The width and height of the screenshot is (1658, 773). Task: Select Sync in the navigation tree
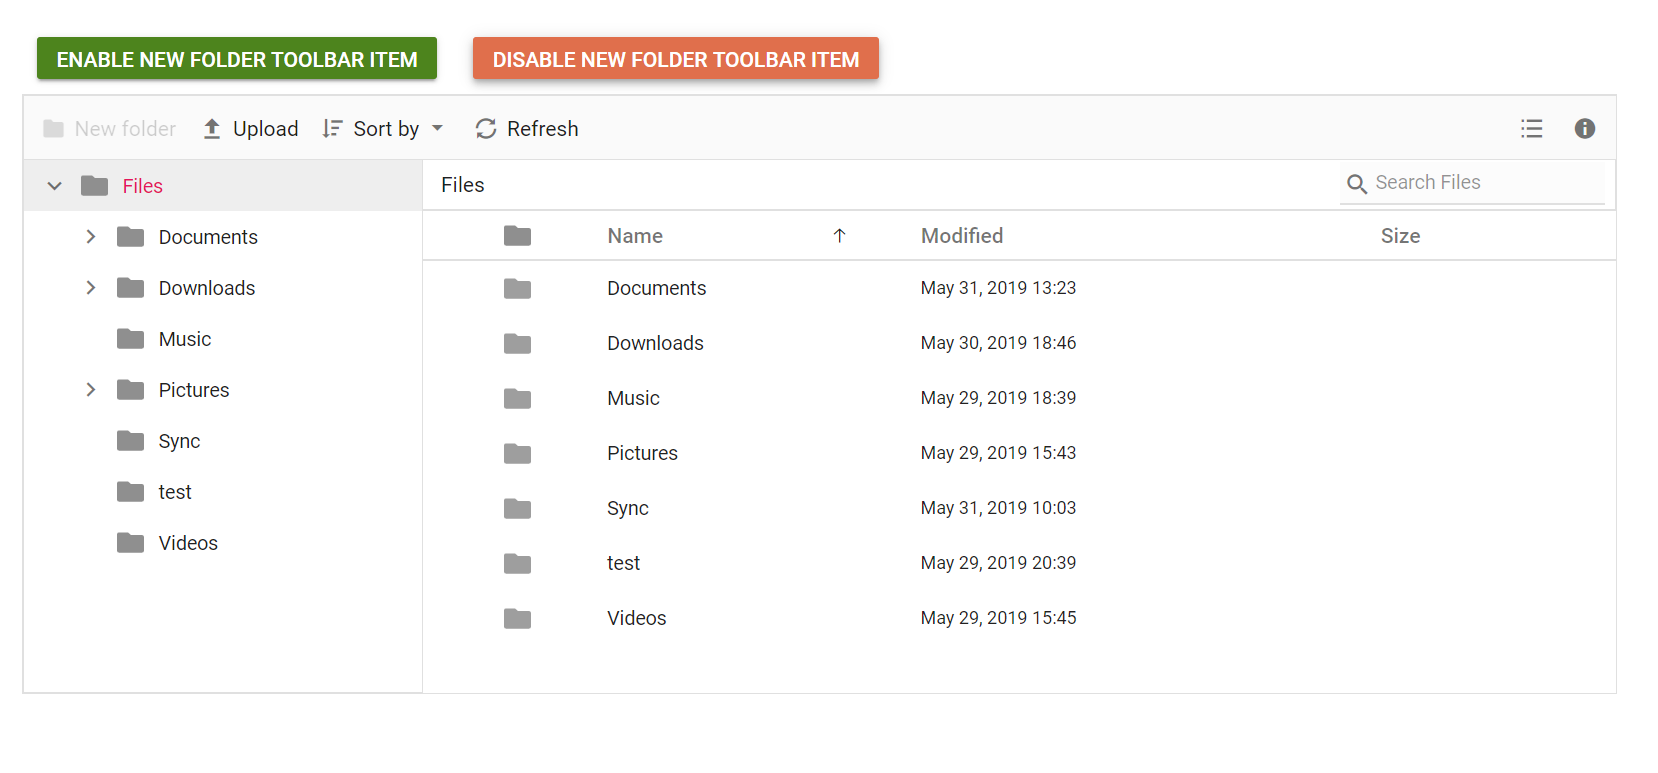(x=180, y=441)
